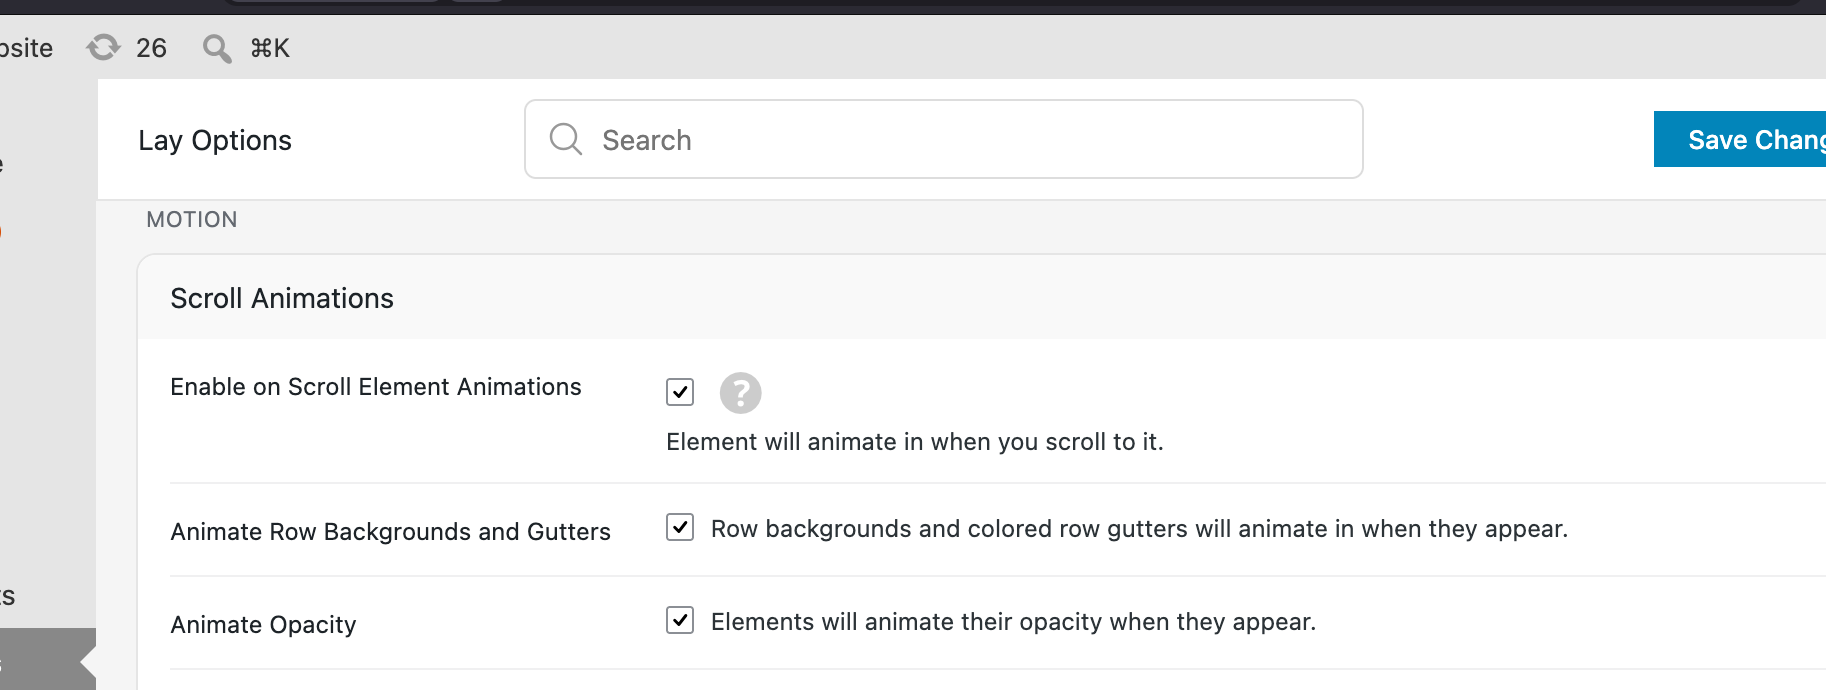Image resolution: width=1826 pixels, height=690 pixels.
Task: Toggle the Animate Opacity checkbox
Action: coord(680,620)
